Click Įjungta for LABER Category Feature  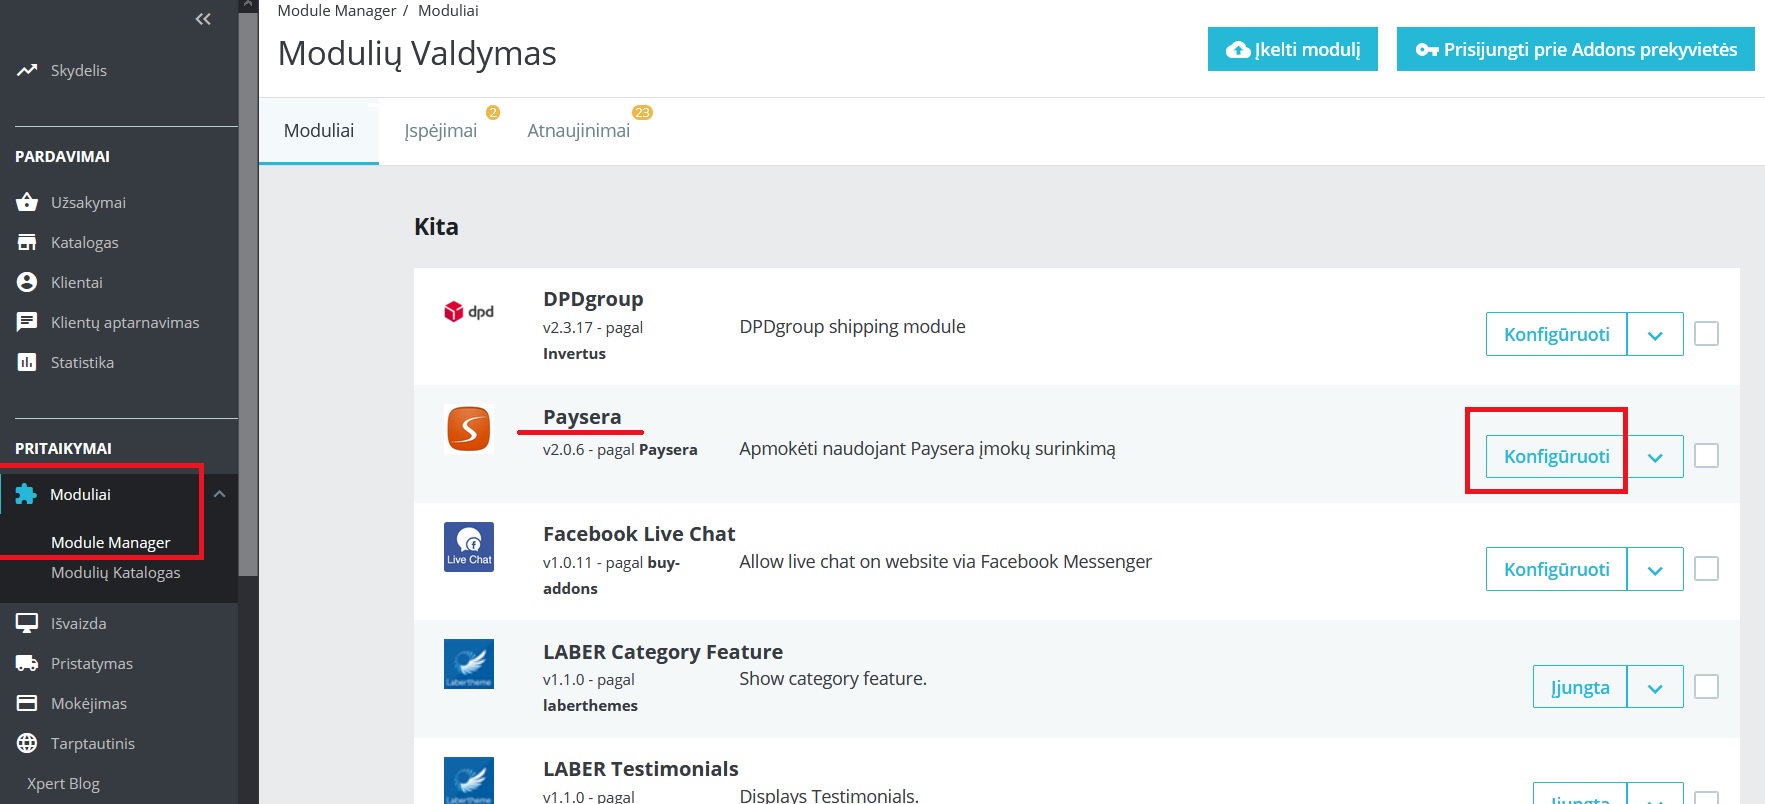(x=1580, y=687)
